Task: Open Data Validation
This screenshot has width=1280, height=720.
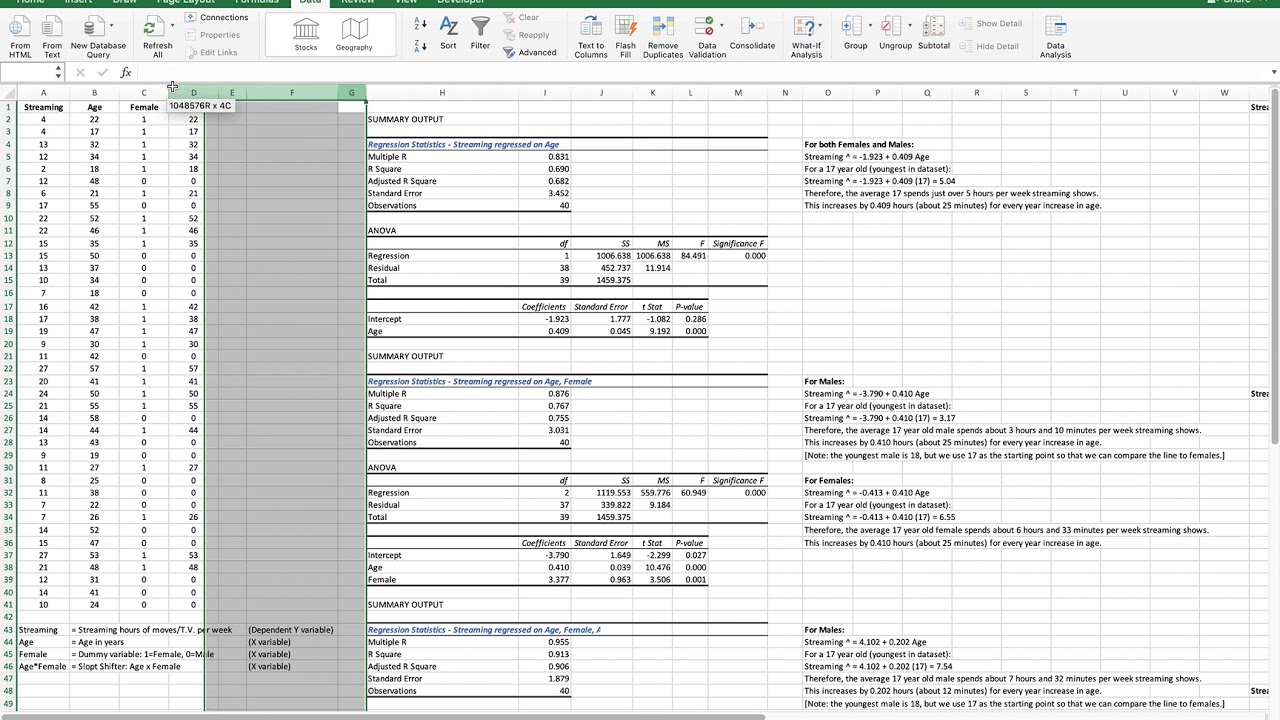Action: click(704, 37)
